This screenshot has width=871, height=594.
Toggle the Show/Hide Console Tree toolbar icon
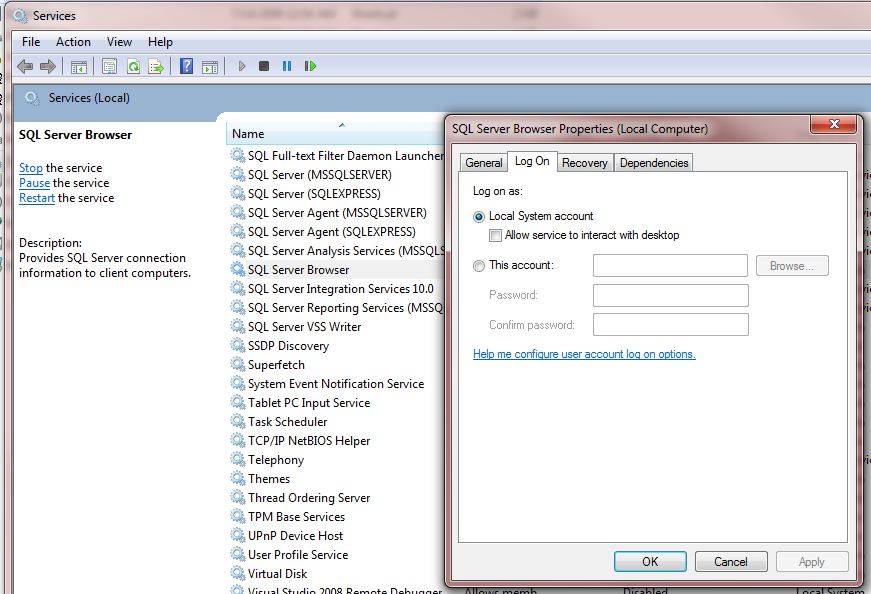coord(79,67)
